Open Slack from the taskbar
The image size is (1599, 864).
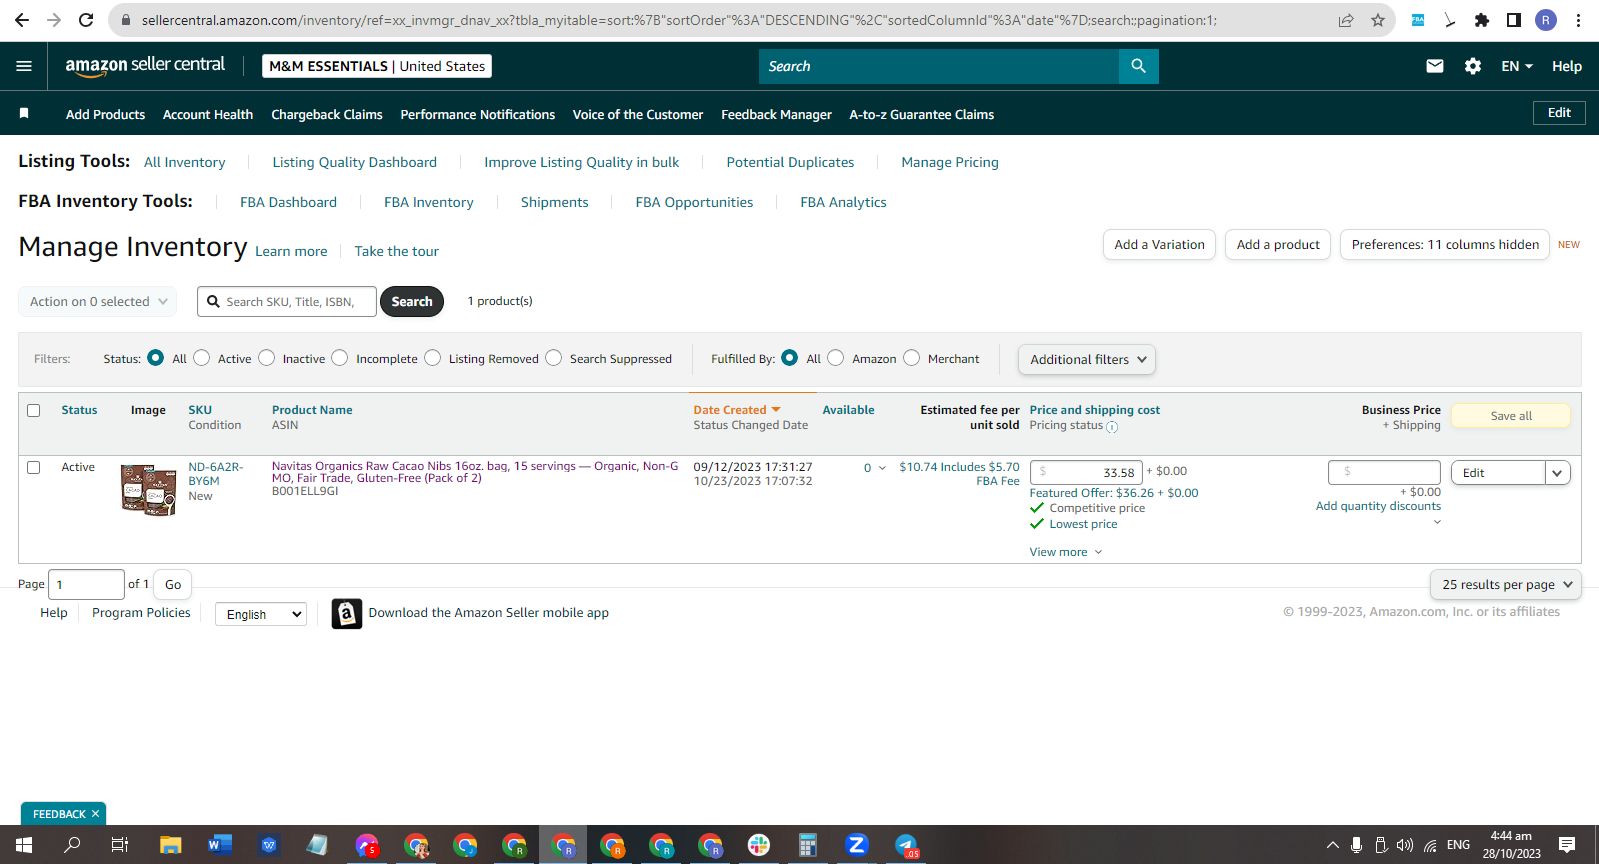tap(759, 845)
